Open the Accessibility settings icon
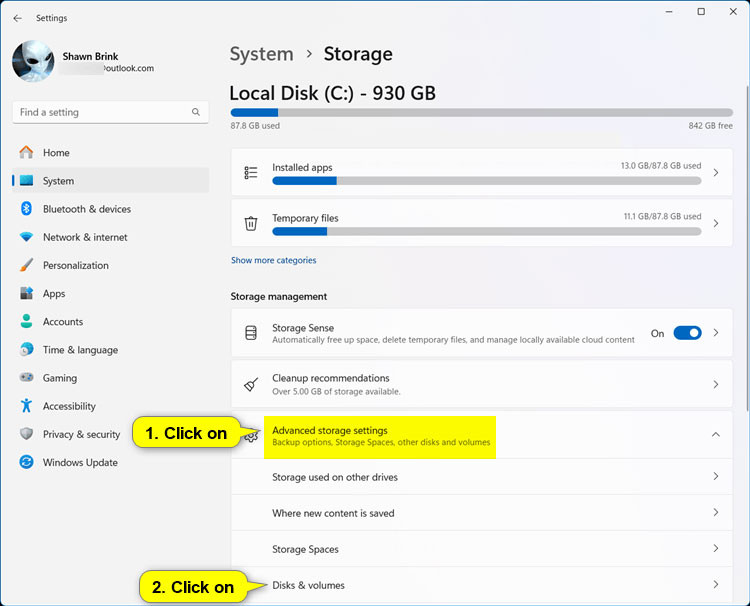This screenshot has width=750, height=606. (x=26, y=406)
